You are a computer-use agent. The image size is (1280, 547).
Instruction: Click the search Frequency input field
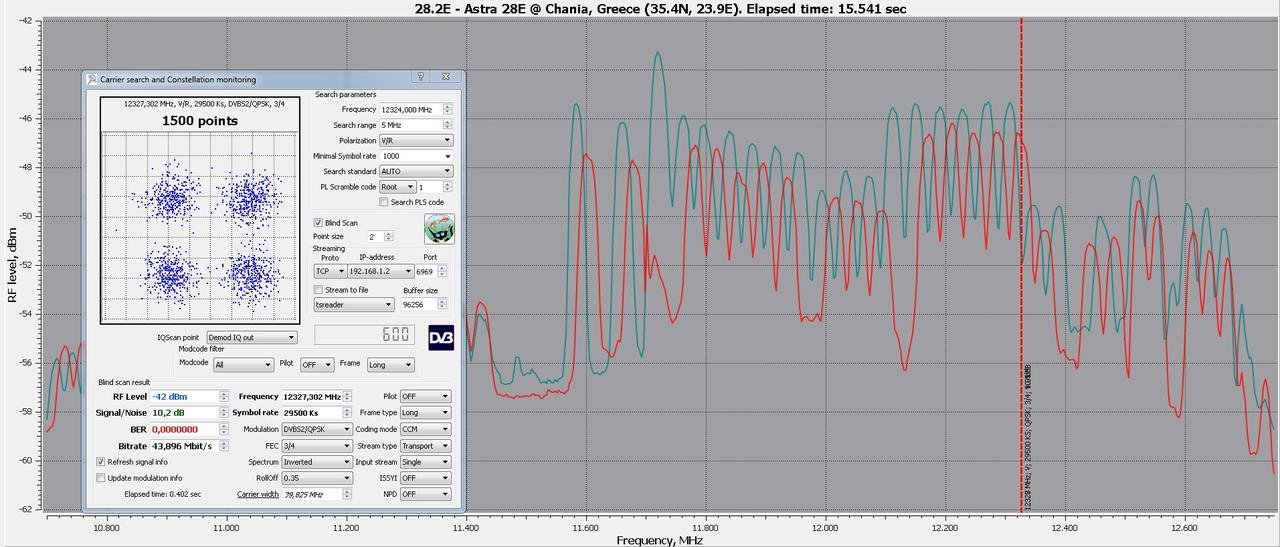(x=410, y=109)
